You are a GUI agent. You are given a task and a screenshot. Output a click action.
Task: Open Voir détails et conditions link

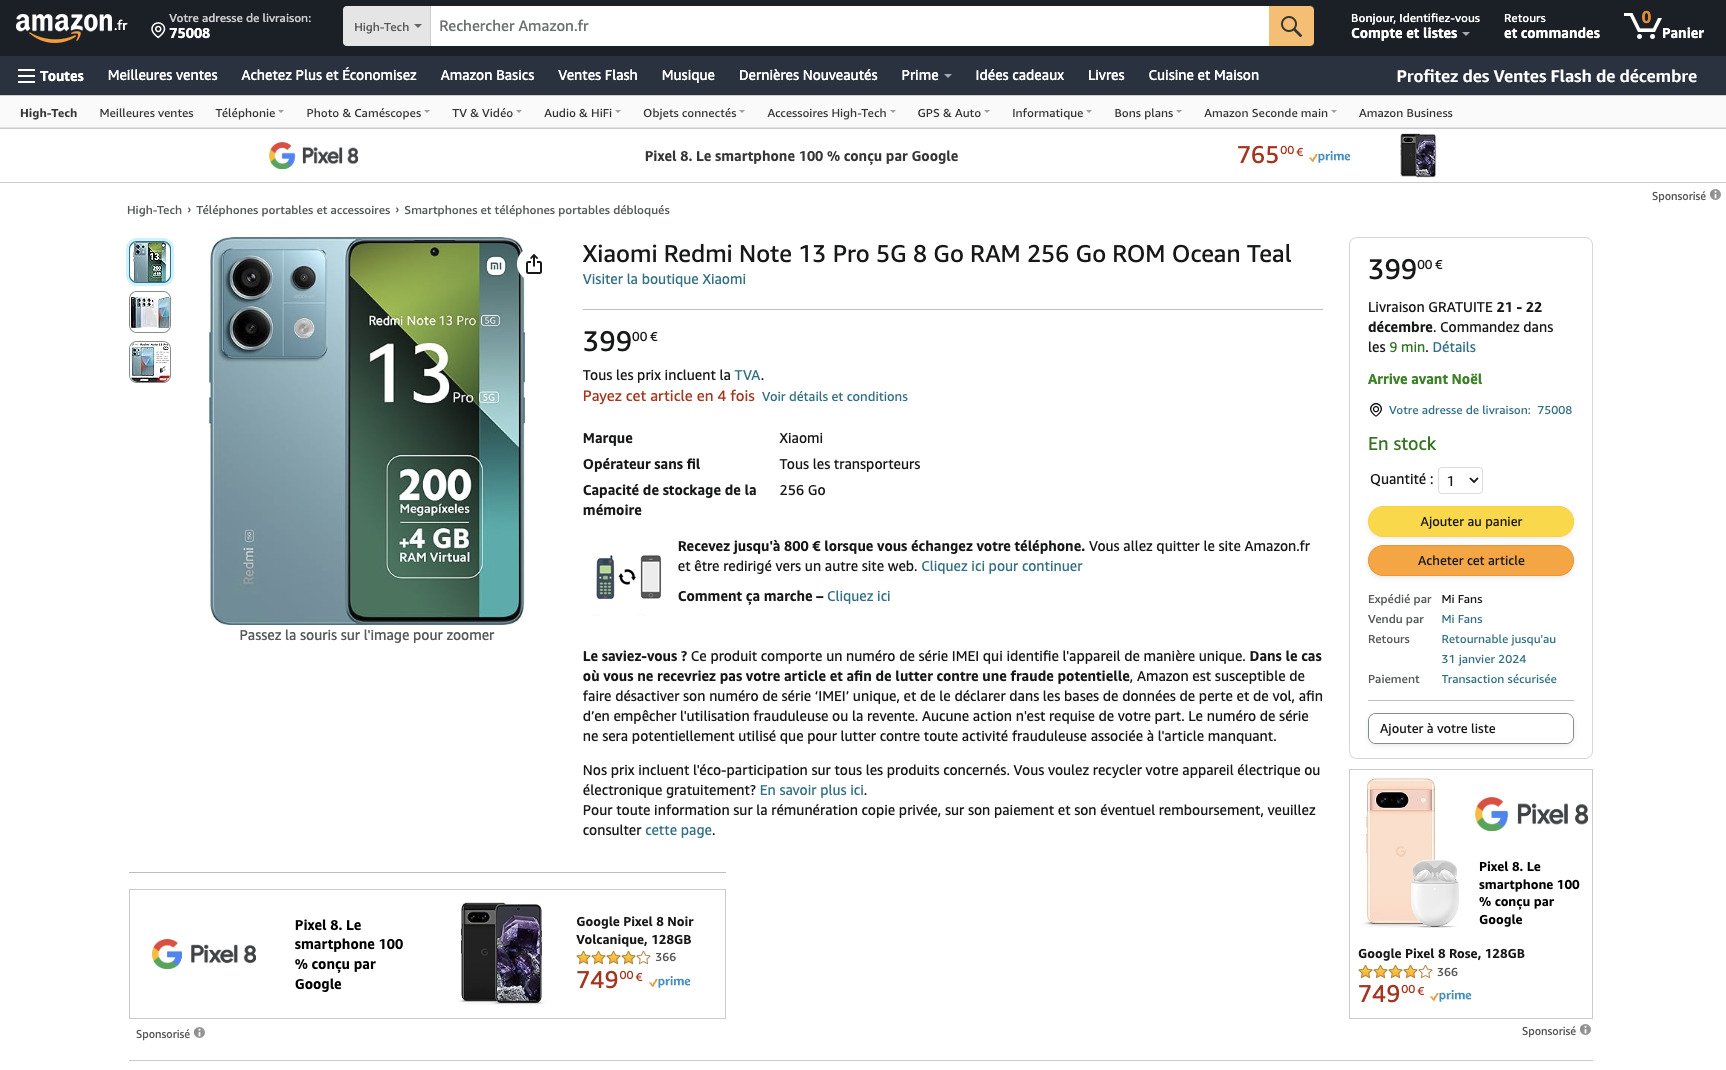click(835, 397)
